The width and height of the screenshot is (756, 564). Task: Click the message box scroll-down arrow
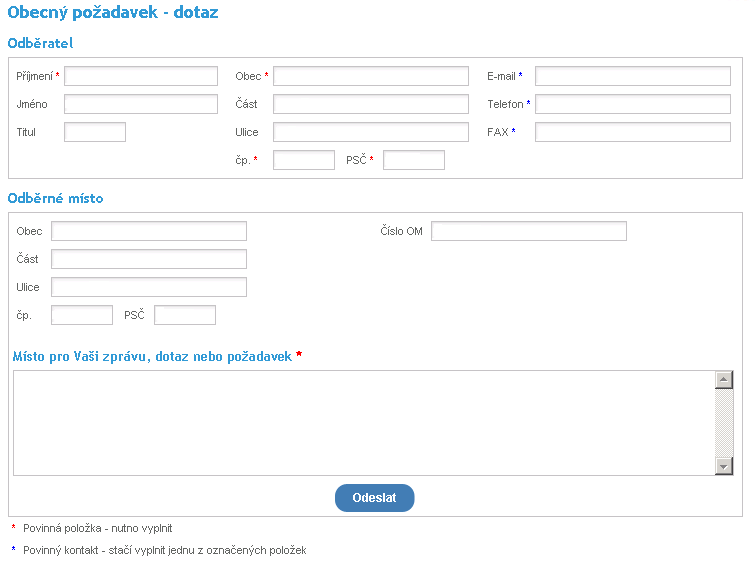(x=725, y=466)
